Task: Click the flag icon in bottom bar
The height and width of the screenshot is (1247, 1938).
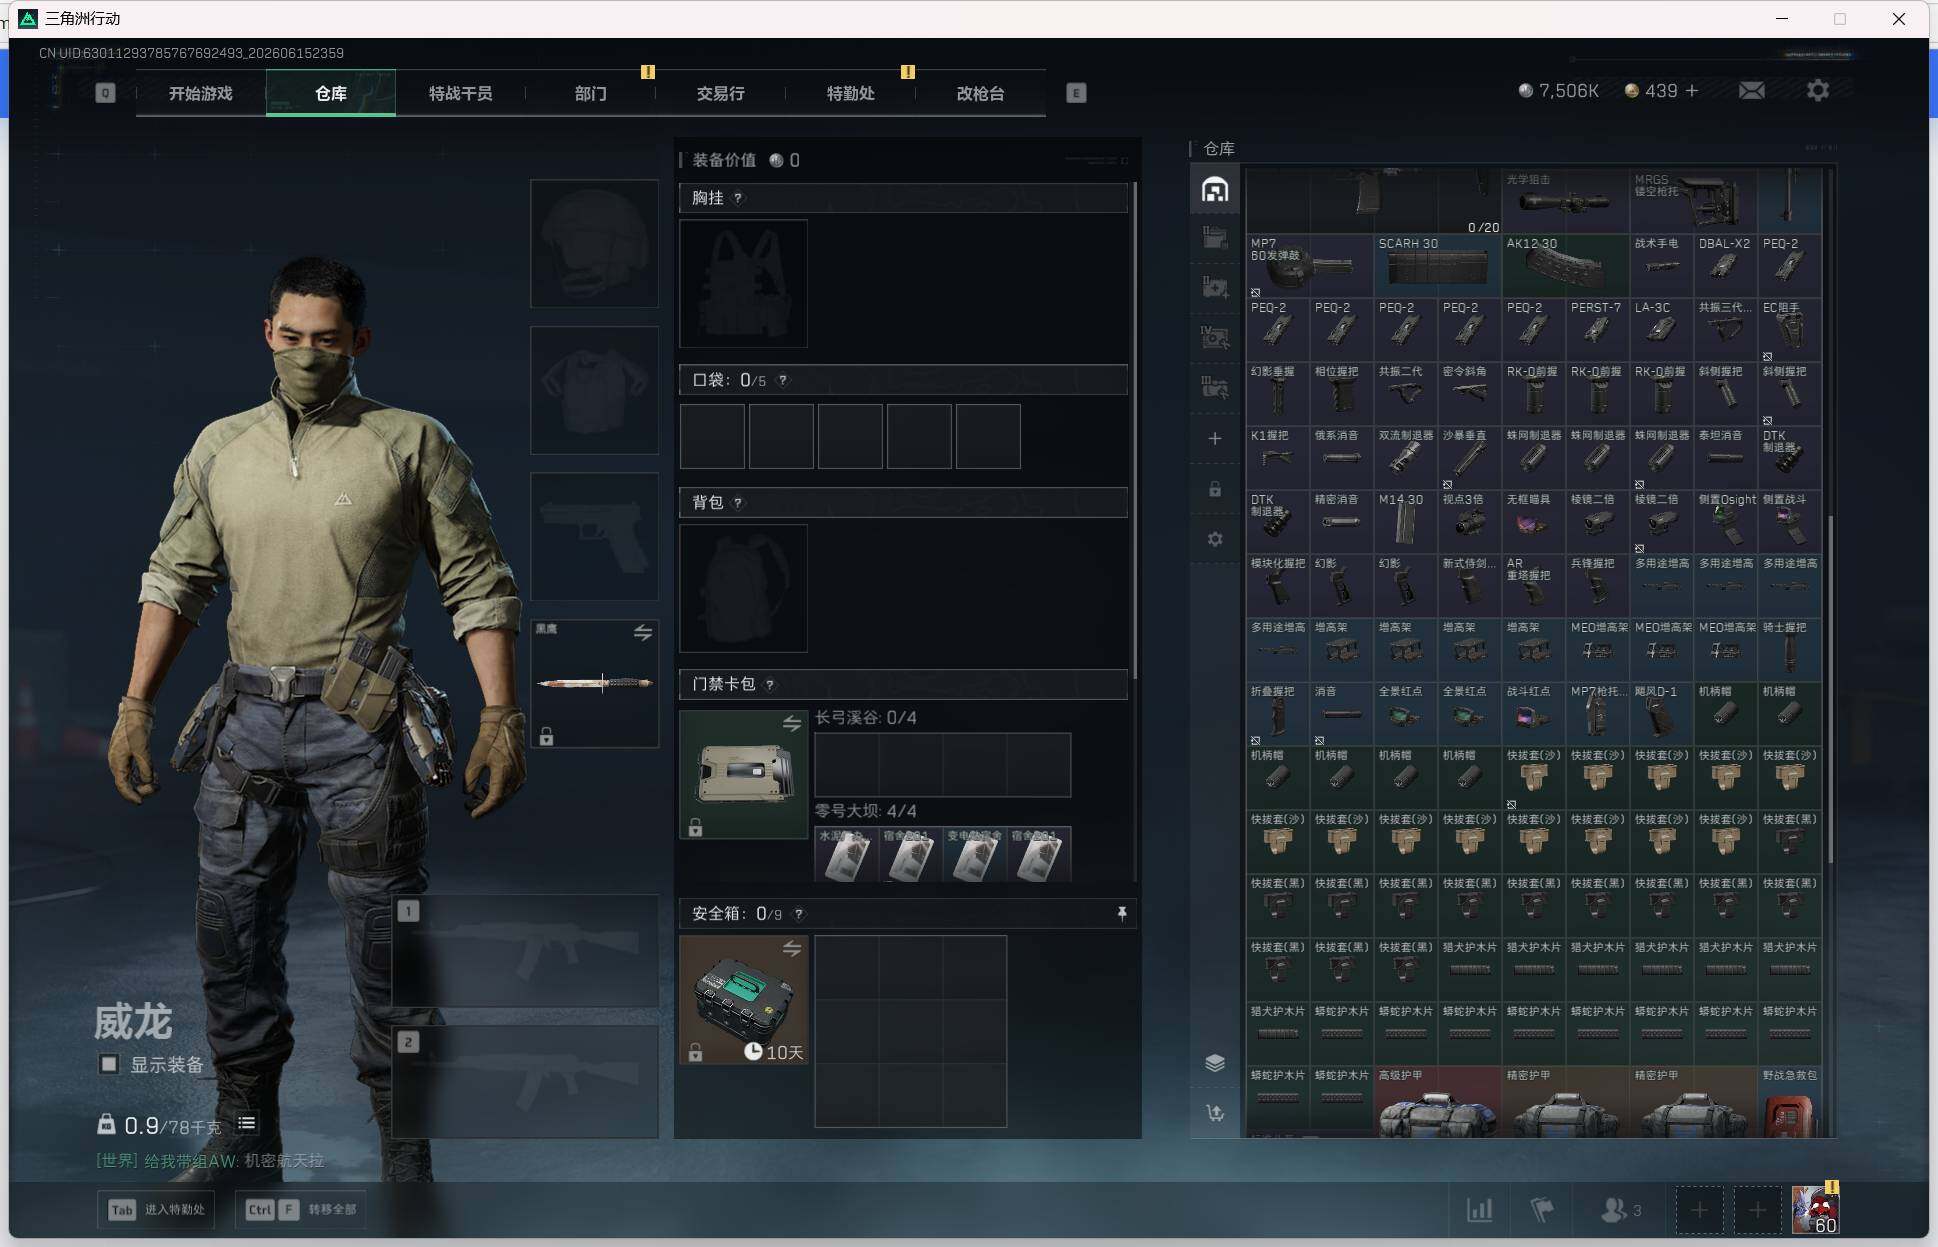Action: point(1542,1210)
